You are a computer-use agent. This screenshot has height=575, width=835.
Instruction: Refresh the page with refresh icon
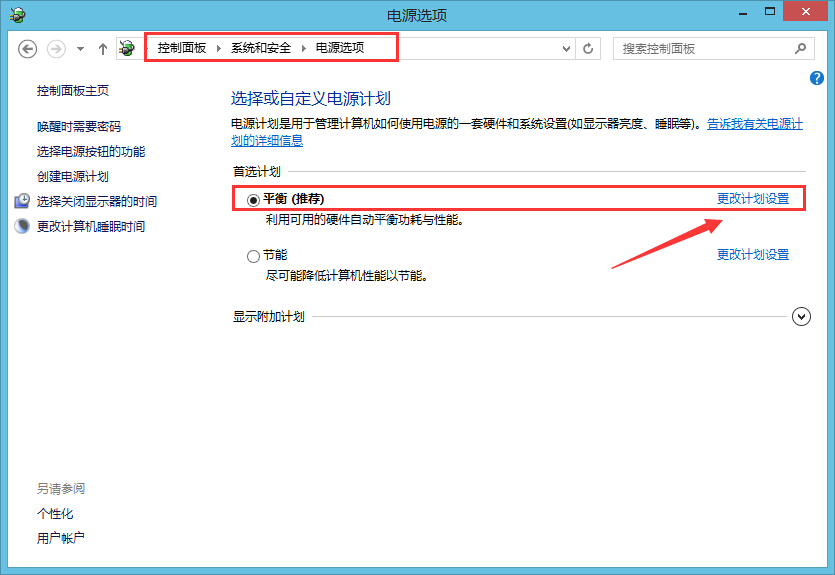pyautogui.click(x=588, y=49)
